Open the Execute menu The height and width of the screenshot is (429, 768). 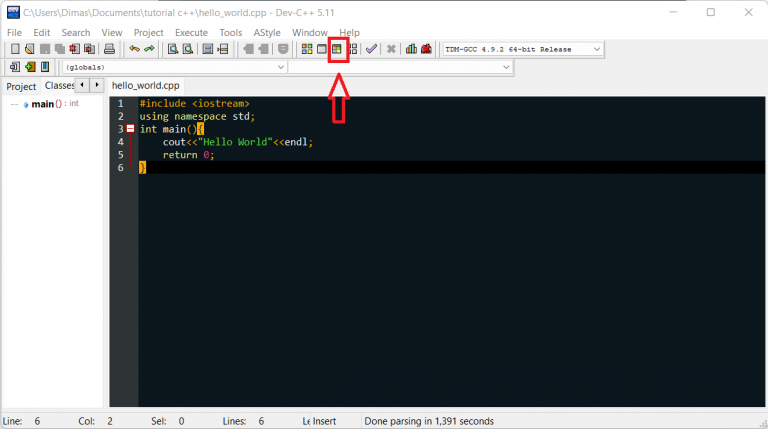pos(191,32)
